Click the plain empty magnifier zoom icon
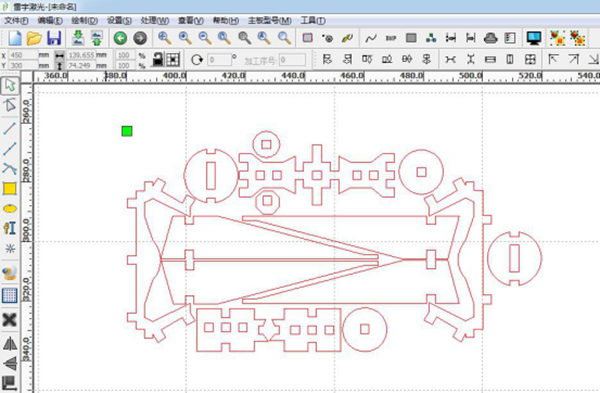This screenshot has height=393, width=600. [284, 38]
